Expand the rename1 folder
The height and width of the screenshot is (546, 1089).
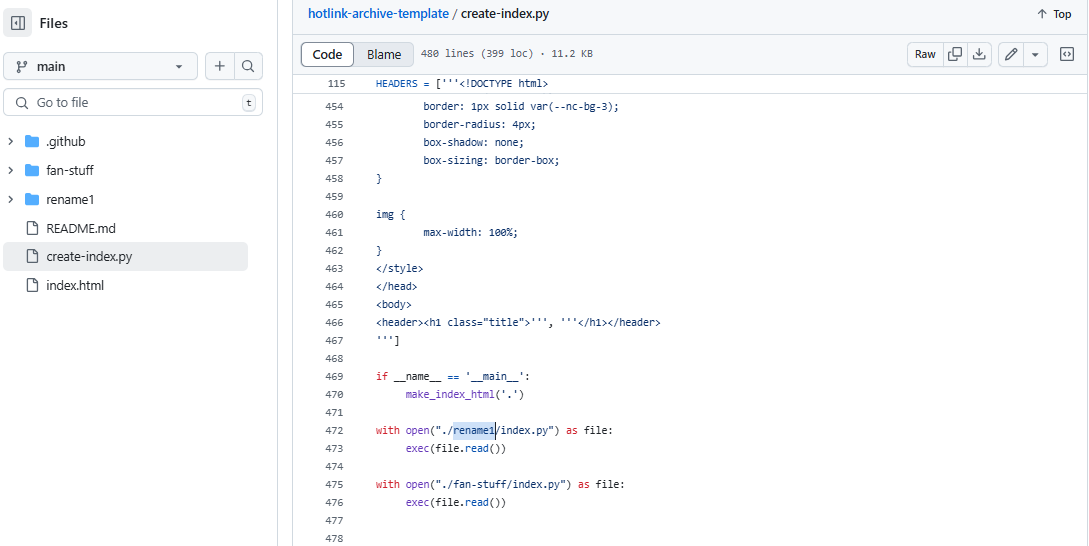[11, 199]
